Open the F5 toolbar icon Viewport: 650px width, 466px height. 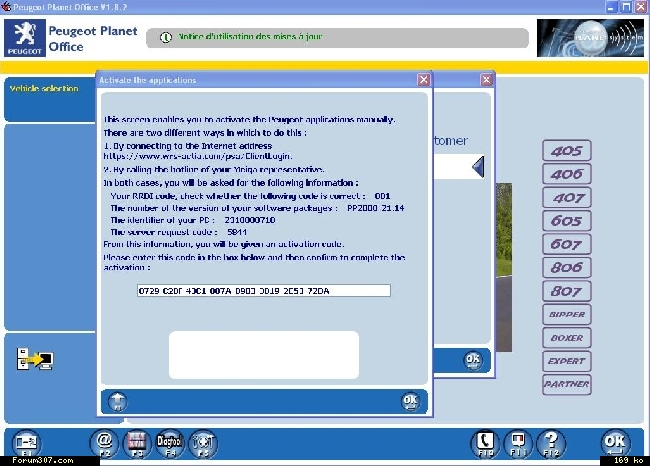[x=203, y=444]
